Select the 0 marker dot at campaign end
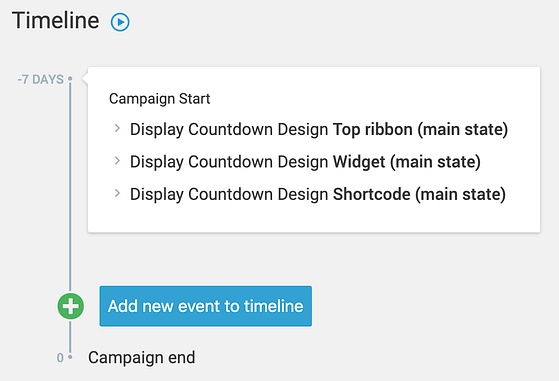The width and height of the screenshot is (559, 381). 70,357
